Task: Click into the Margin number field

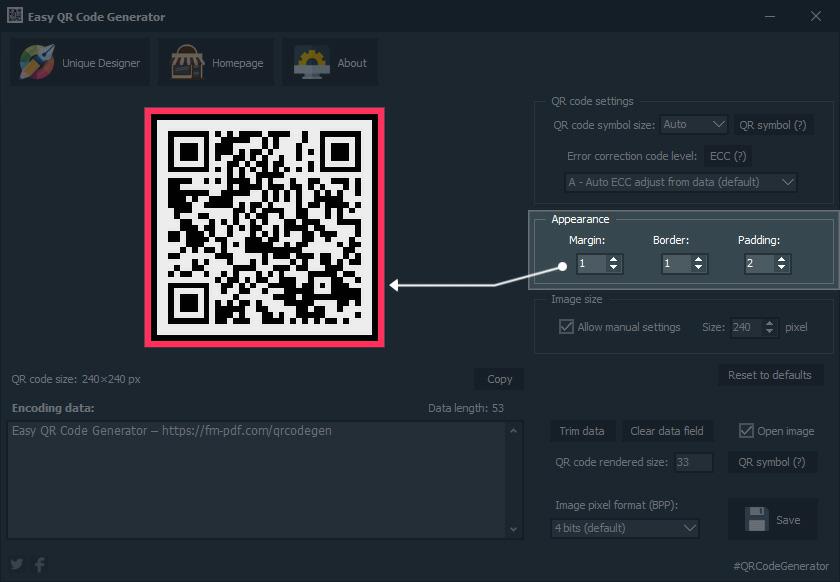Action: pos(591,264)
